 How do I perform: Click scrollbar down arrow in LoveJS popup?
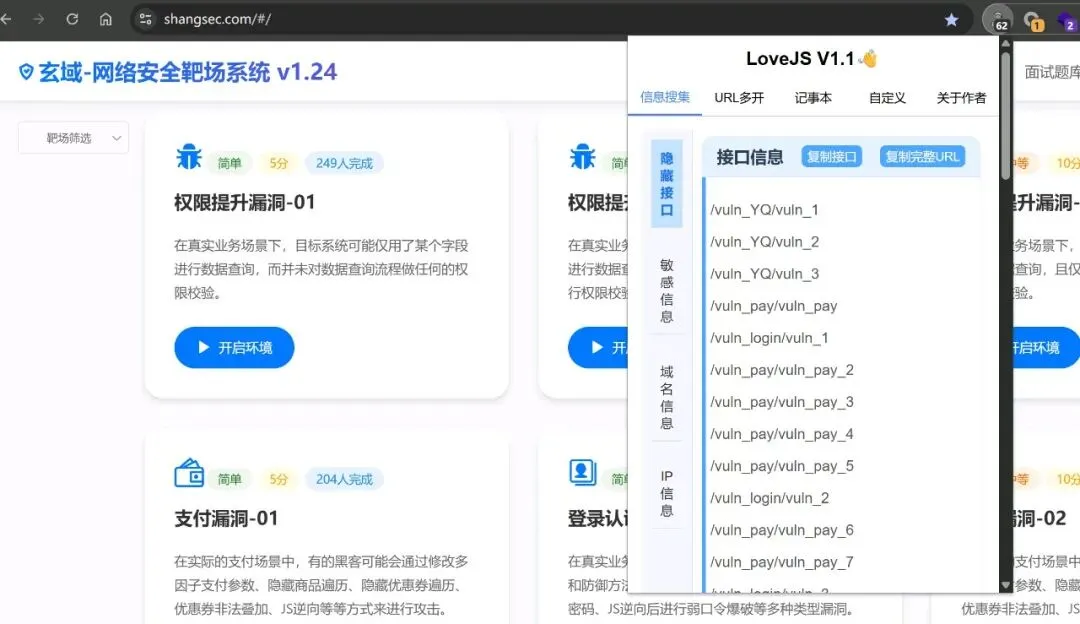pyautogui.click(x=1006, y=585)
